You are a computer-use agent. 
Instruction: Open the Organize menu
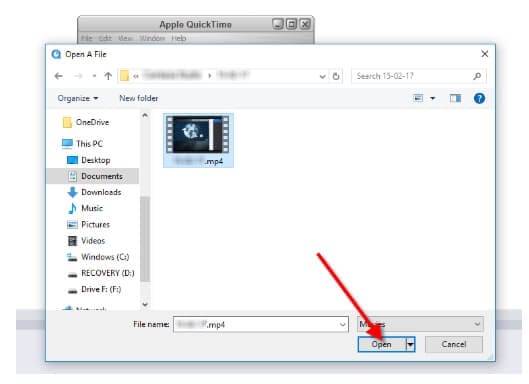[78, 98]
